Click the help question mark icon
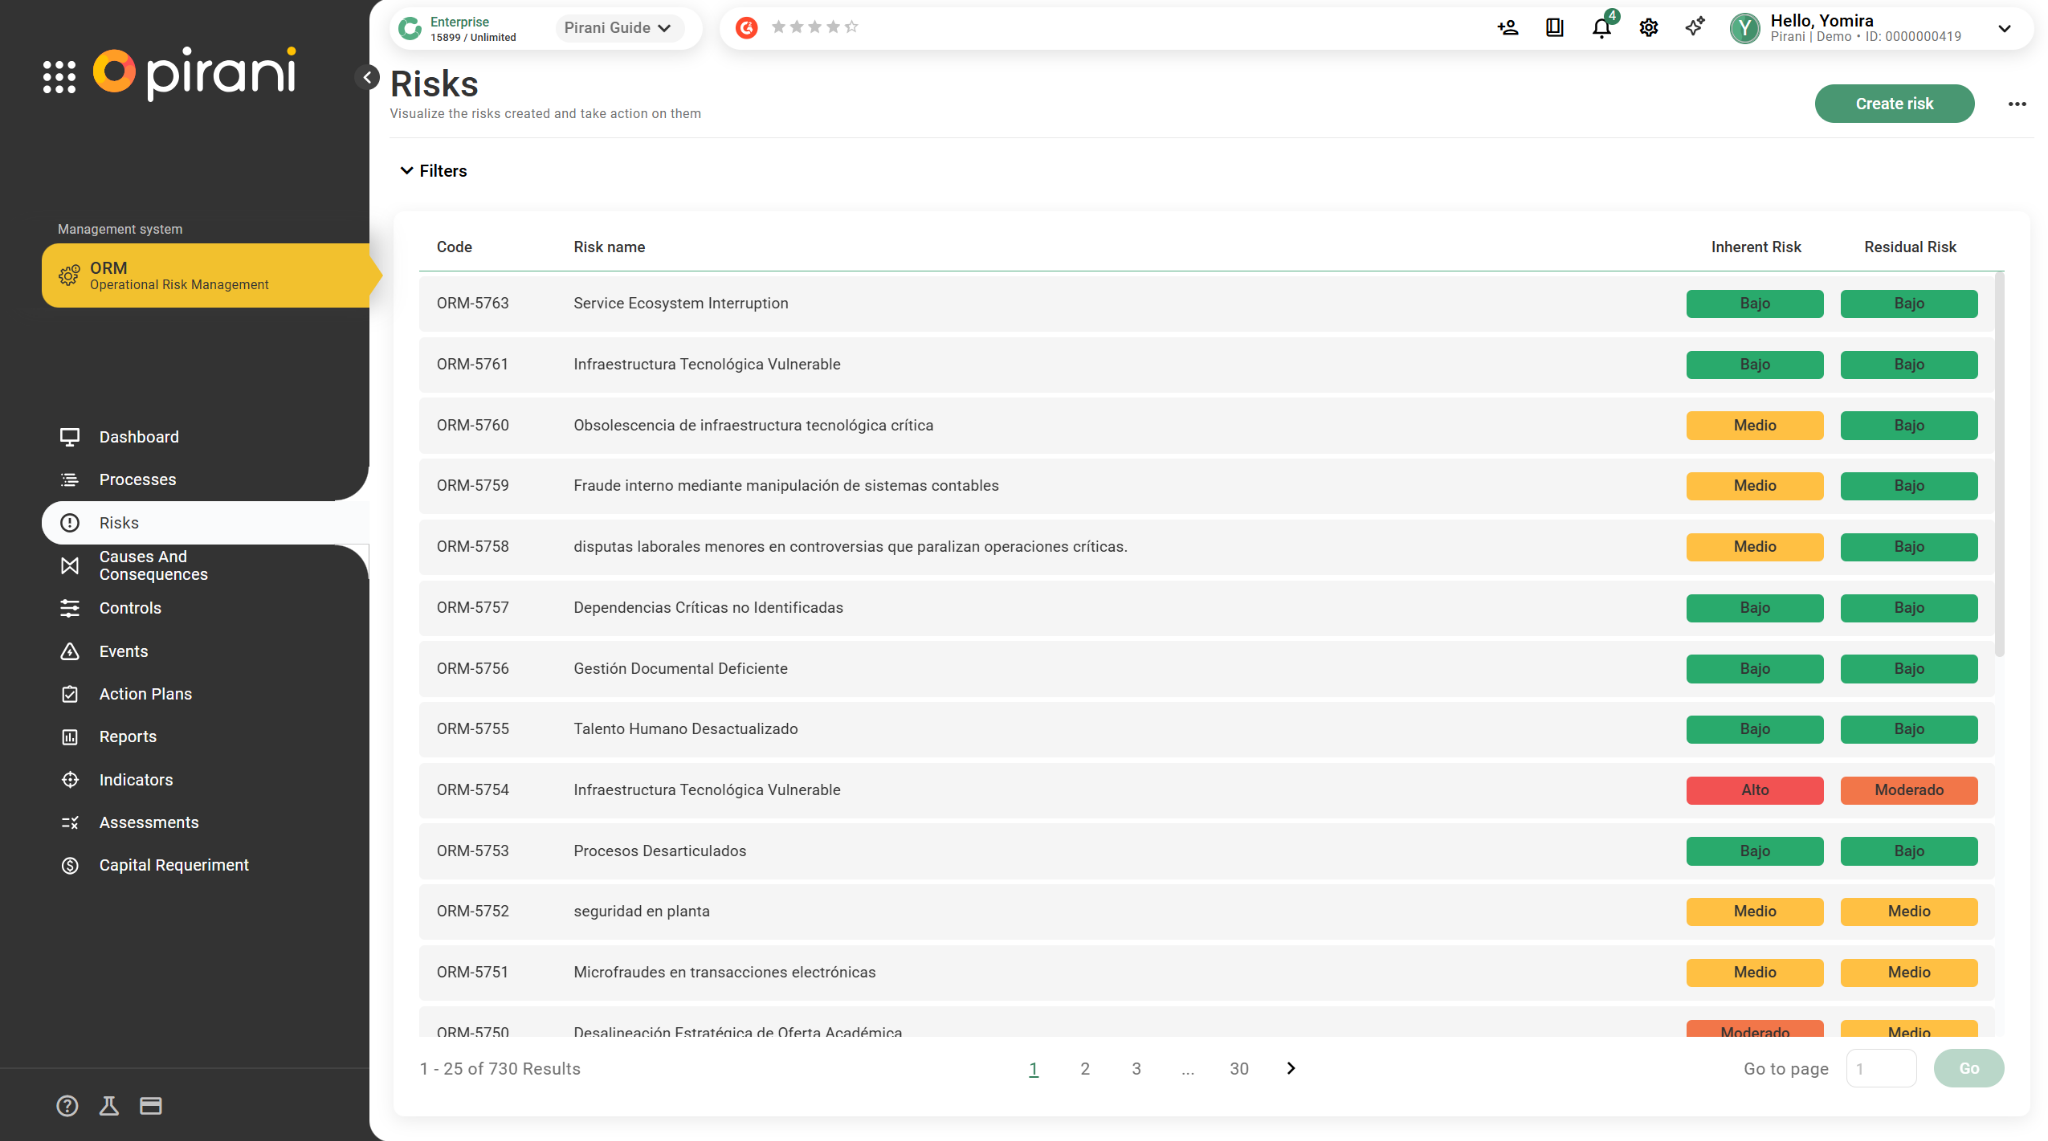The width and height of the screenshot is (2048, 1141). [x=67, y=1105]
